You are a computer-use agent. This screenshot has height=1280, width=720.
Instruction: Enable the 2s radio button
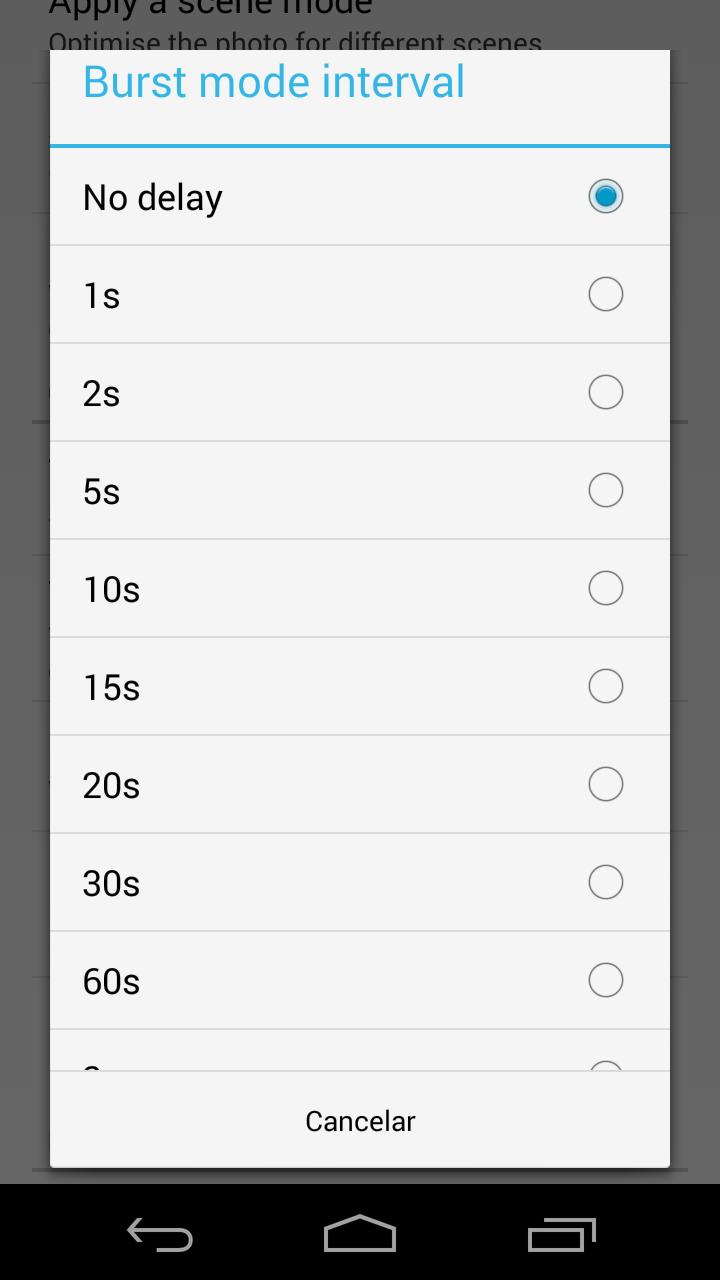[605, 392]
